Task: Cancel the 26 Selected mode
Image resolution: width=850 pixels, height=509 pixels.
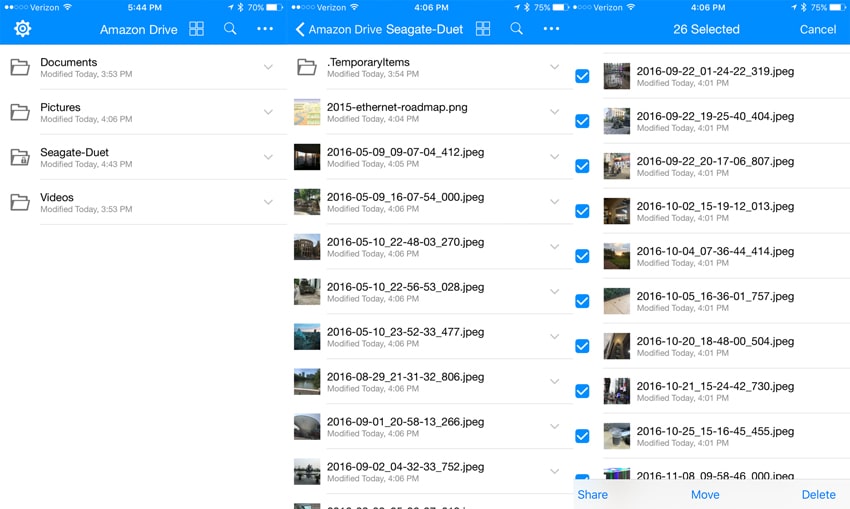Action: coord(817,29)
